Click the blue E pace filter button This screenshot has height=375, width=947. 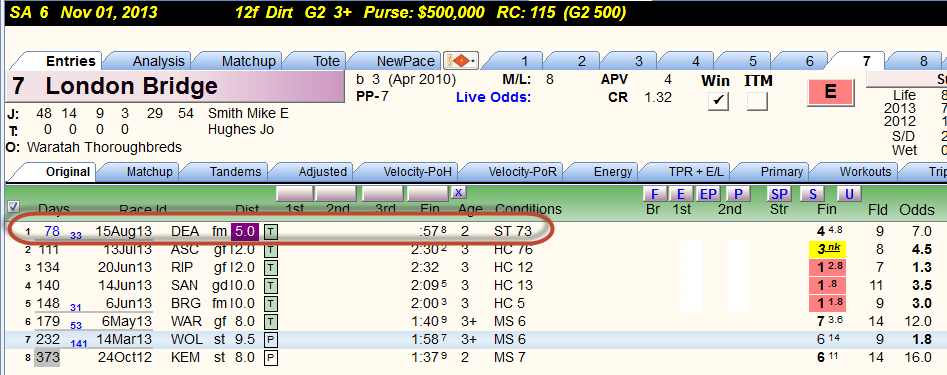(681, 194)
